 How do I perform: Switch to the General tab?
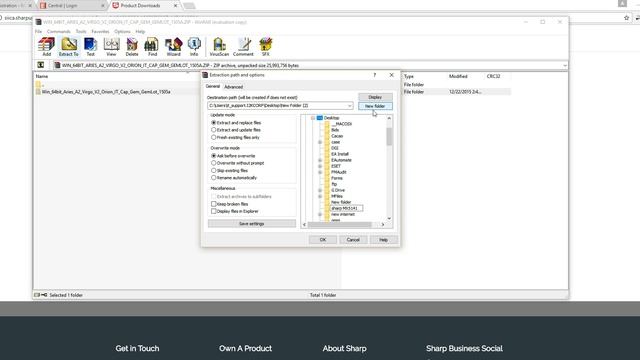coord(213,87)
